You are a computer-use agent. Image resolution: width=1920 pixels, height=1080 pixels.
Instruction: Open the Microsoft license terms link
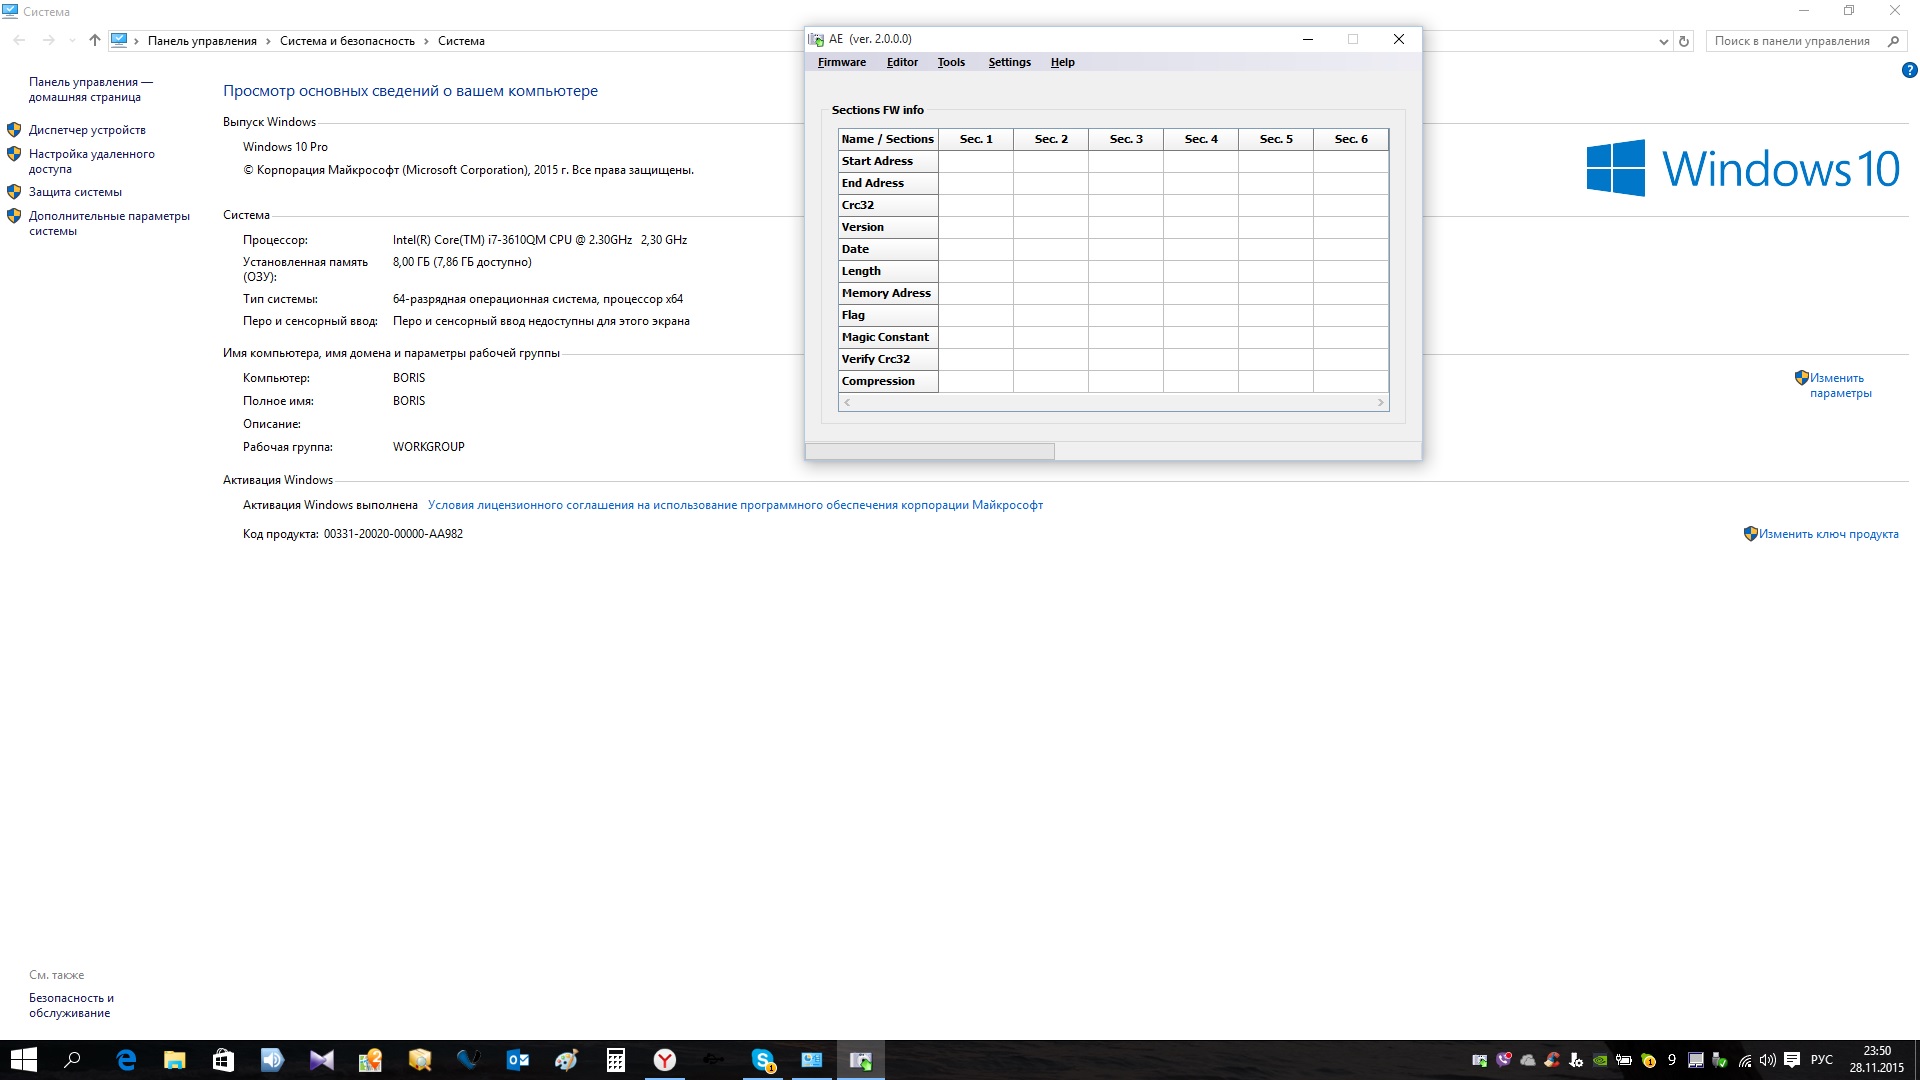click(735, 505)
